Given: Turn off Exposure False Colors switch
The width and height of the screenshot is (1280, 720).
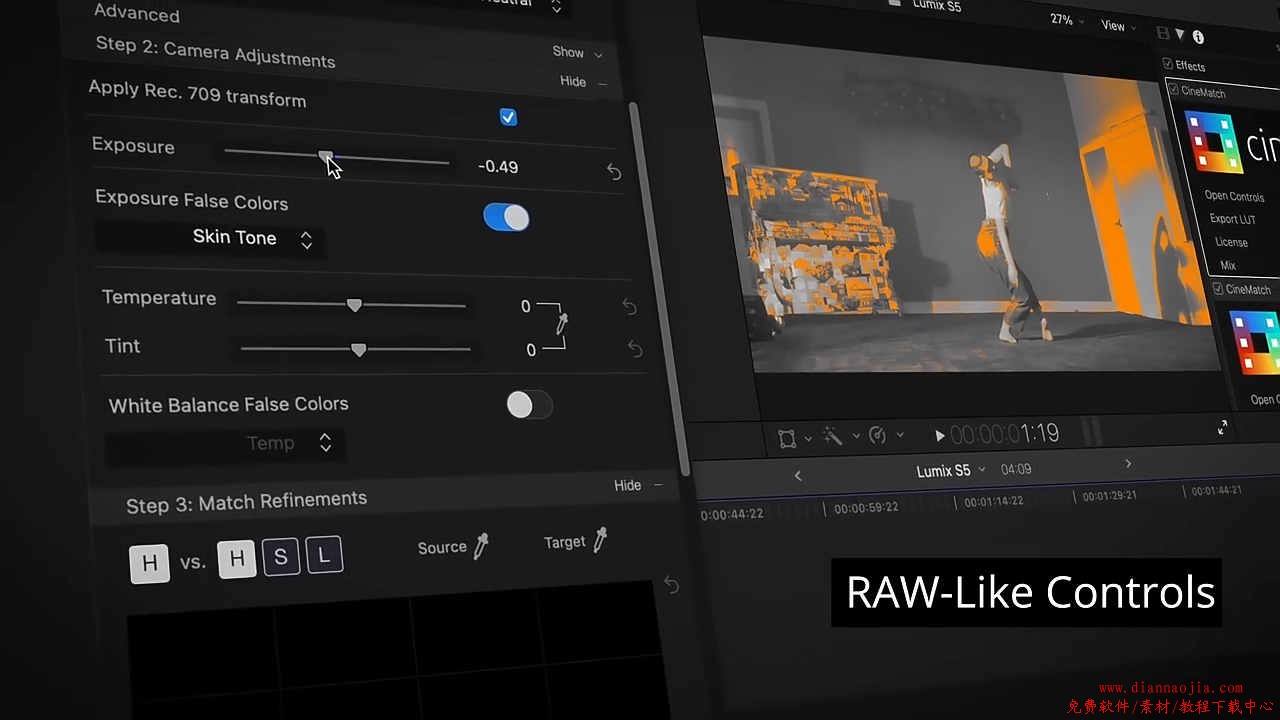Looking at the screenshot, I should pos(506,217).
